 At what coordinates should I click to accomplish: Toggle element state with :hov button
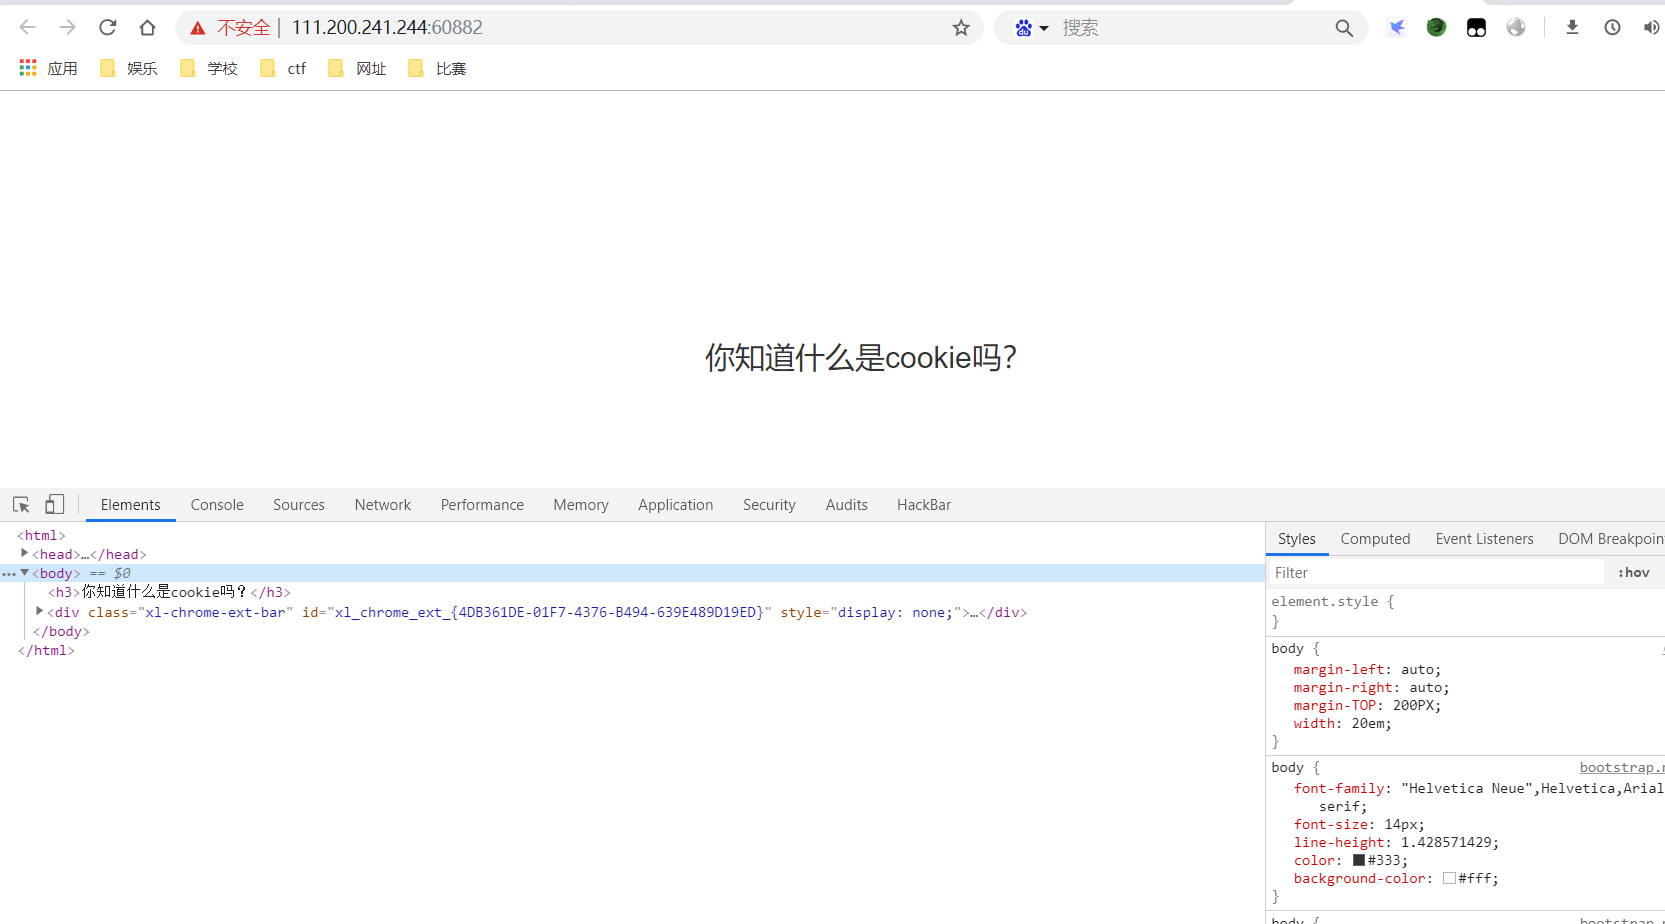point(1633,571)
